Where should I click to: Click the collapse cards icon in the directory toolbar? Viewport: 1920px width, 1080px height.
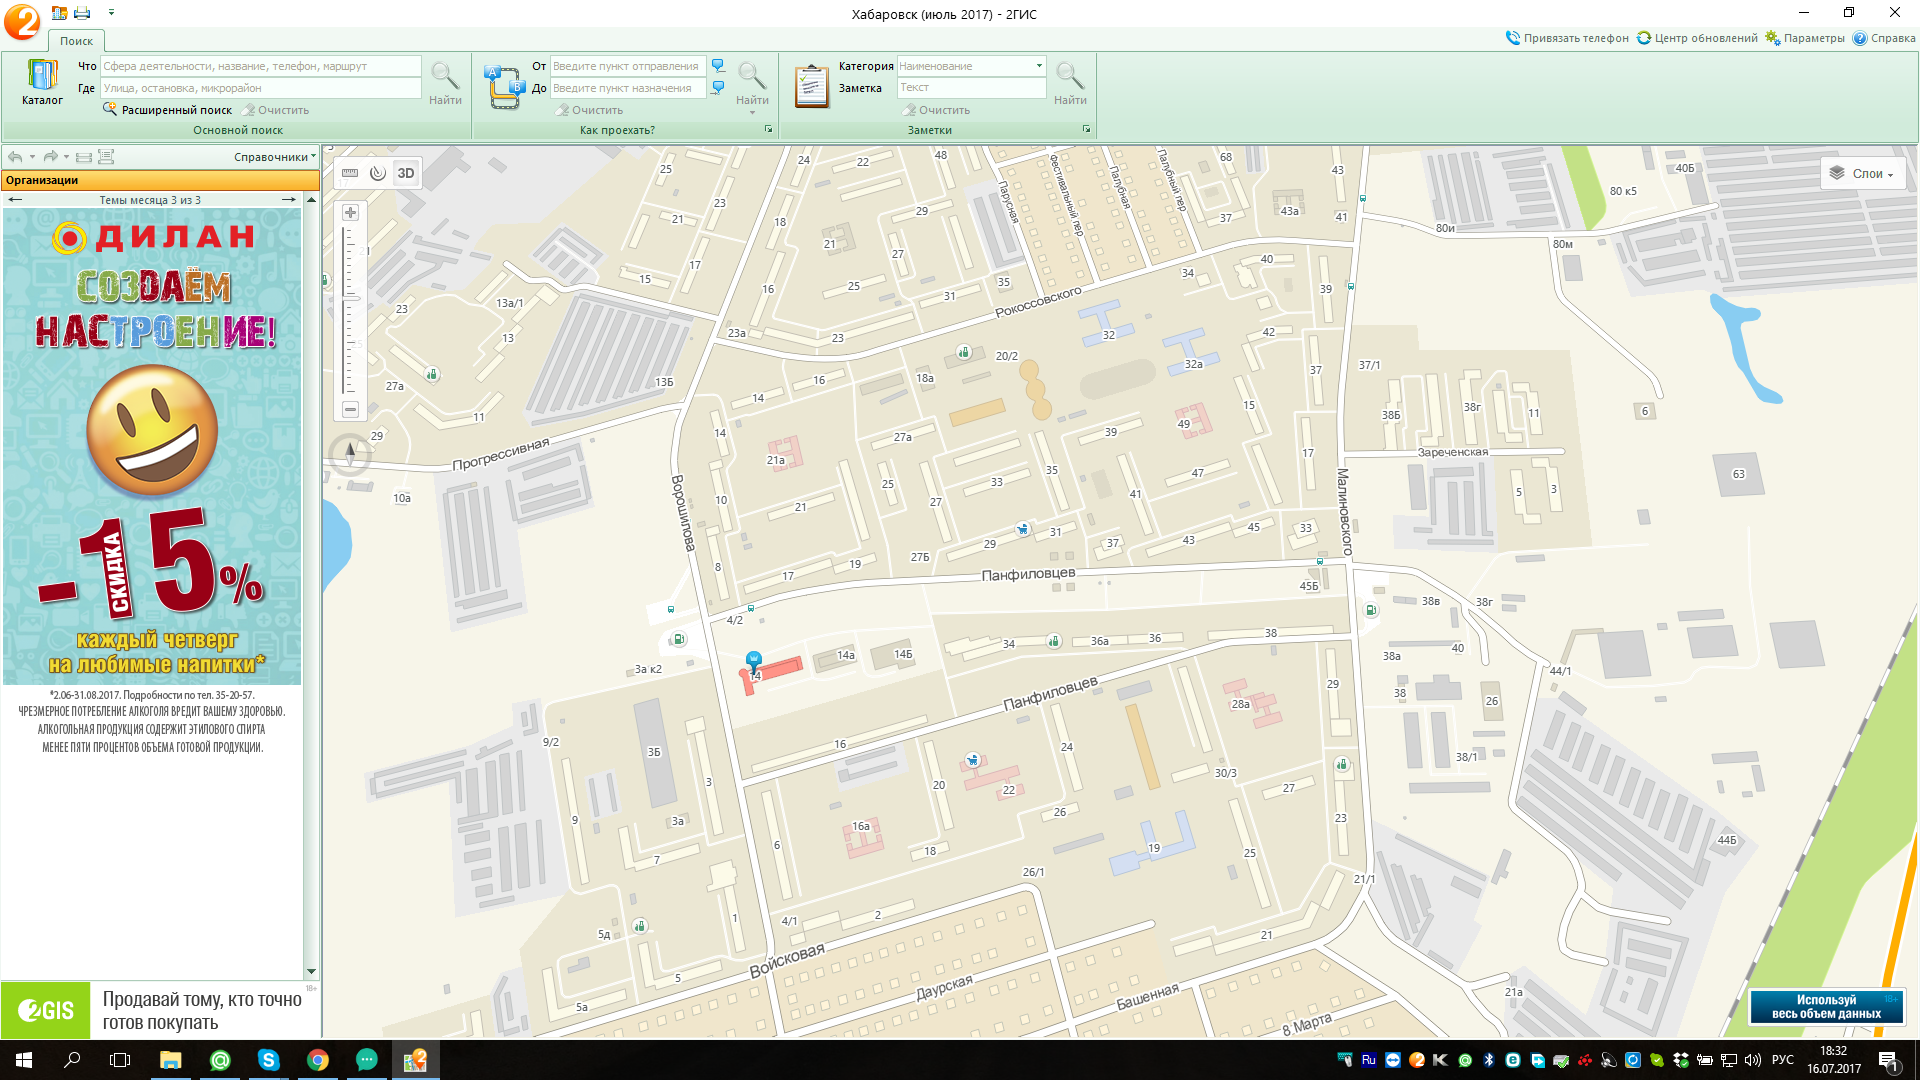tap(84, 157)
